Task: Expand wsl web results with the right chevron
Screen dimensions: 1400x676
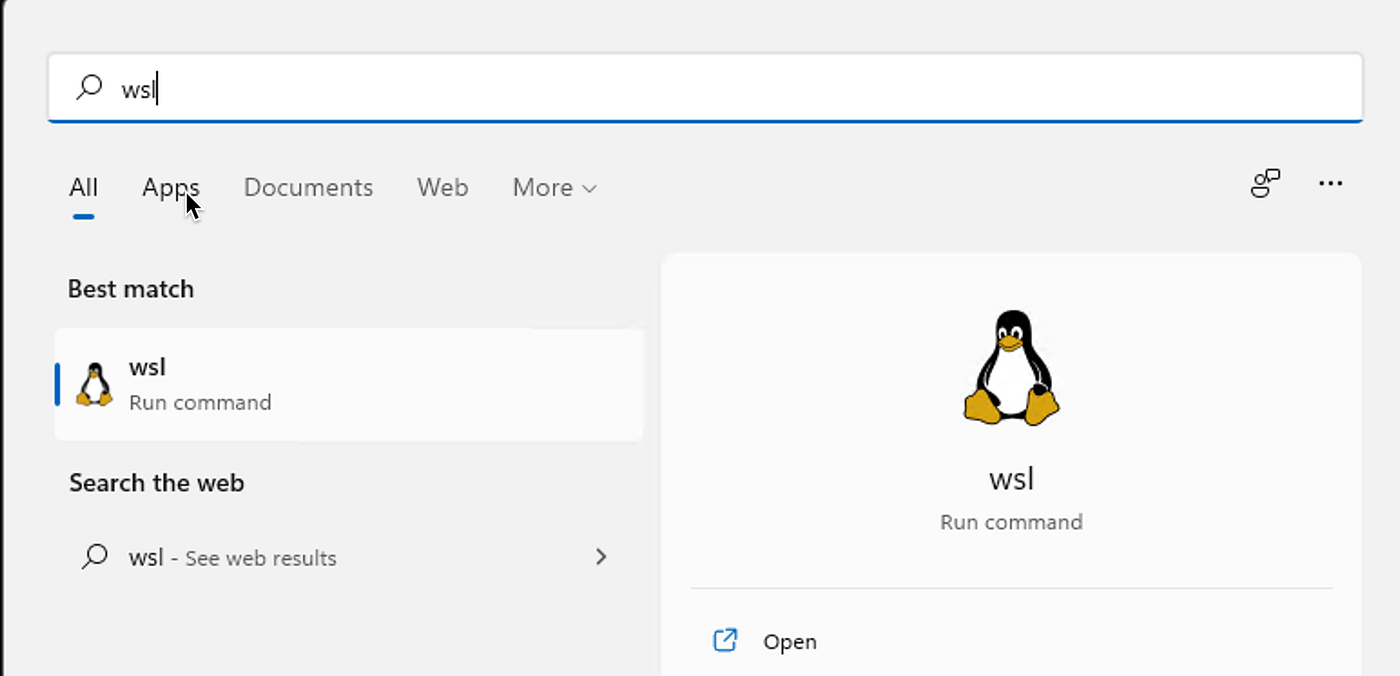Action: [x=601, y=558]
